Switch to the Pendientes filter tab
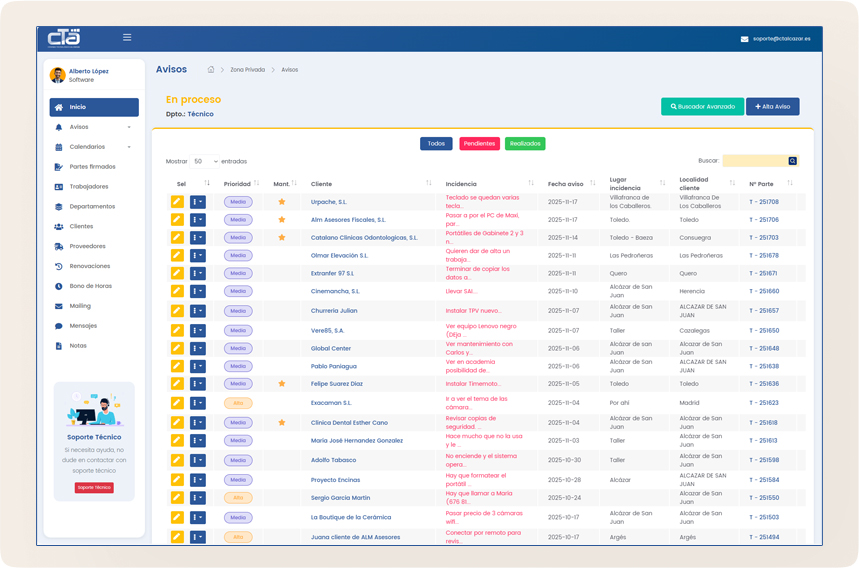859x568 pixels. (479, 144)
